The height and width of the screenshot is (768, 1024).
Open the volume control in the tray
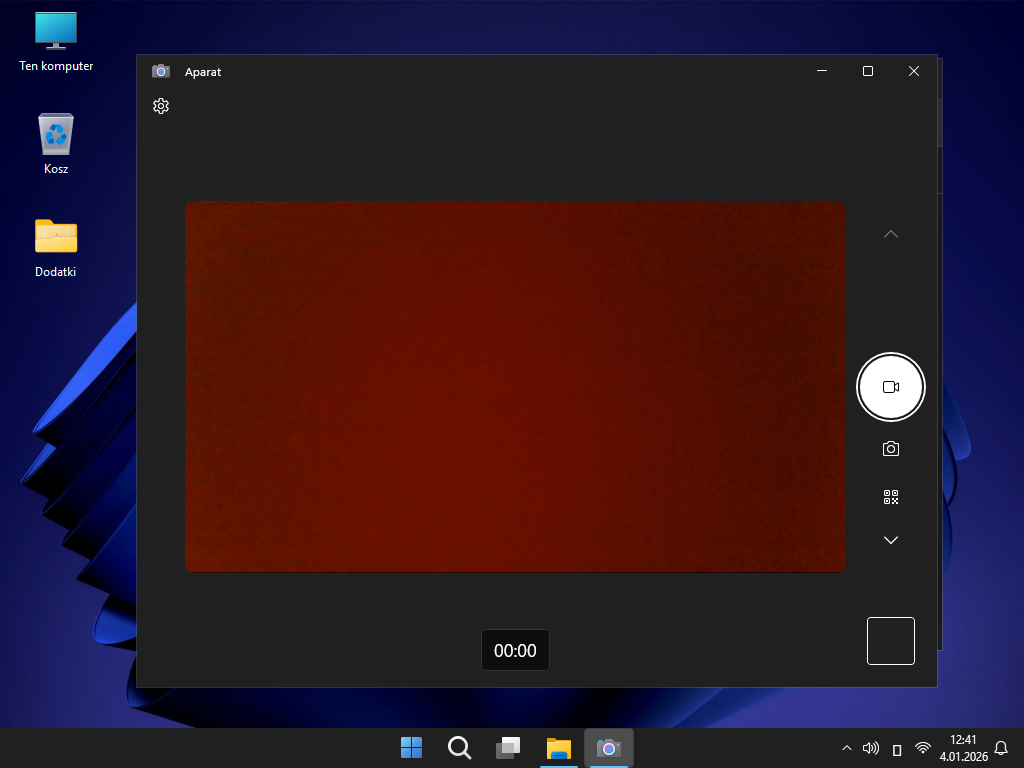coord(871,748)
